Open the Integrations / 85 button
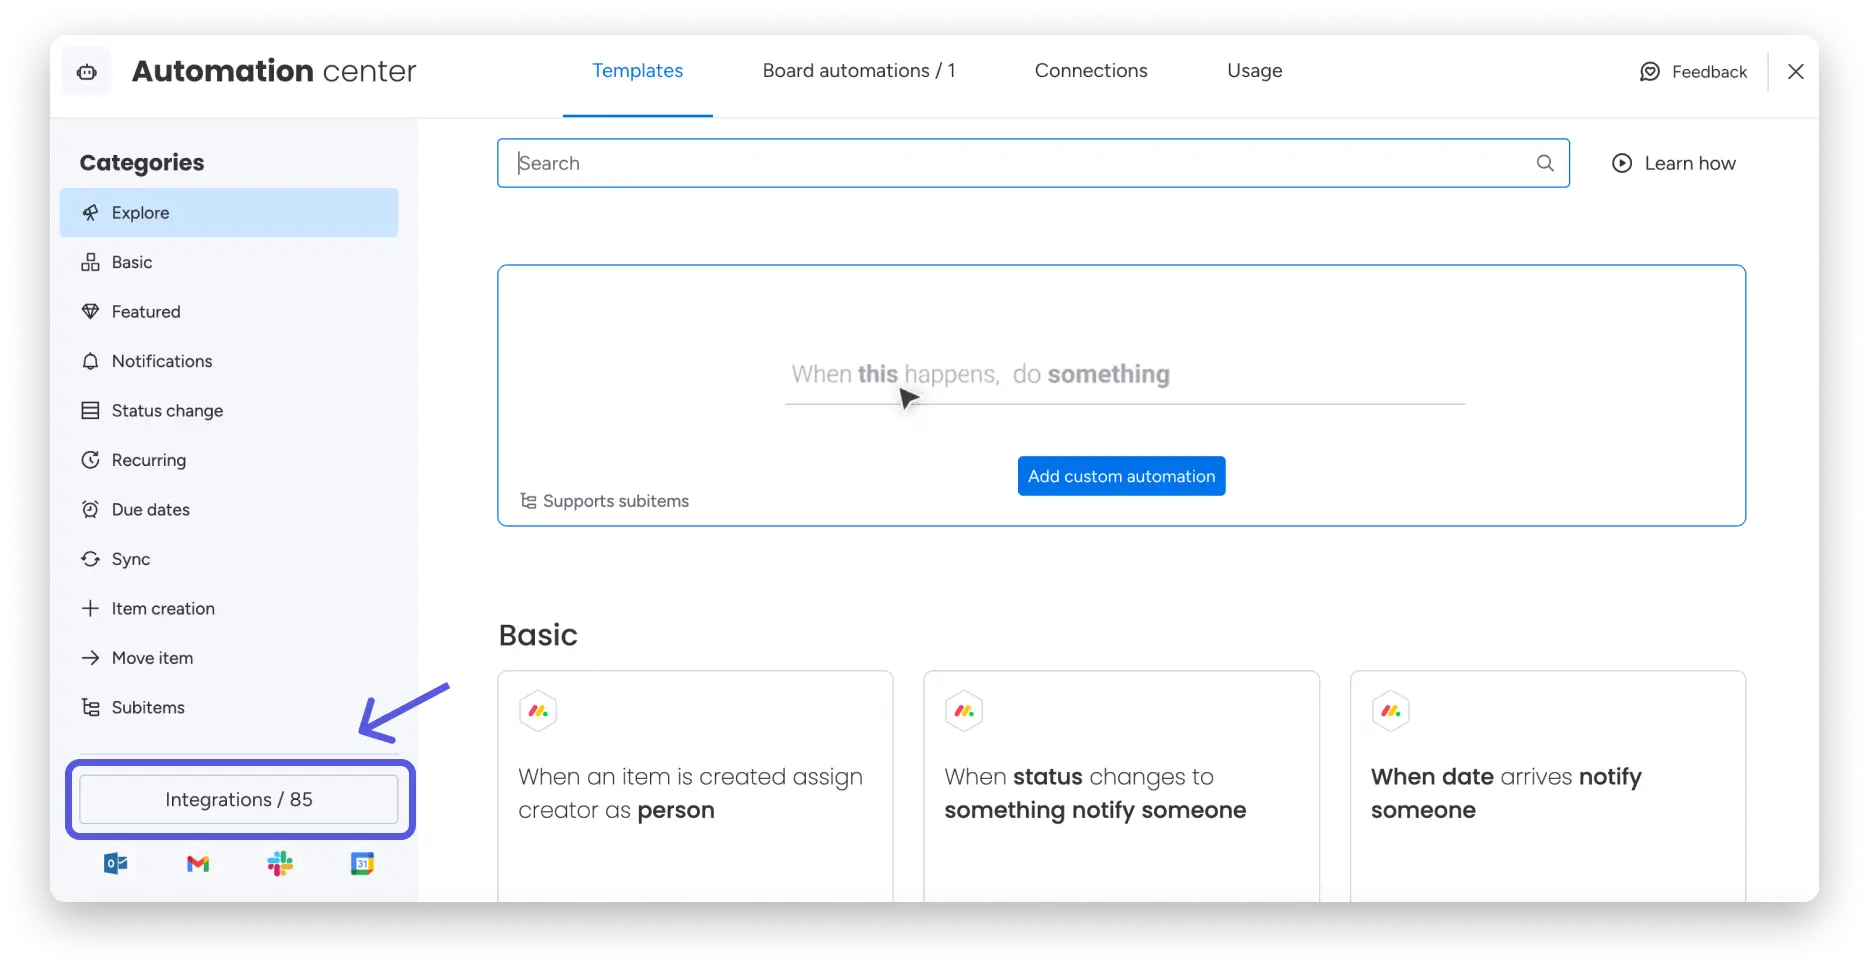This screenshot has width=1869, height=967. 239,800
